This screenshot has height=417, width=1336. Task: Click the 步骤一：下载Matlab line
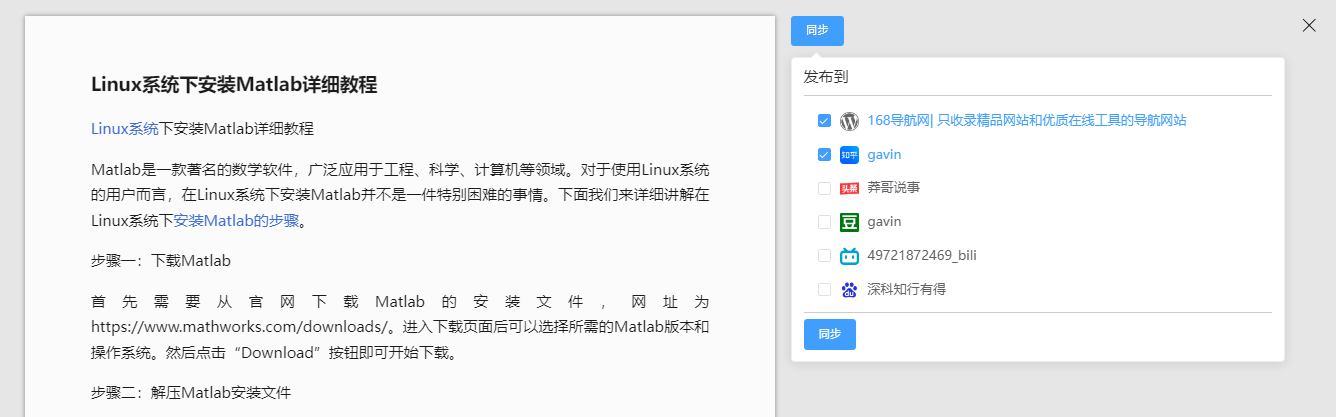(161, 261)
